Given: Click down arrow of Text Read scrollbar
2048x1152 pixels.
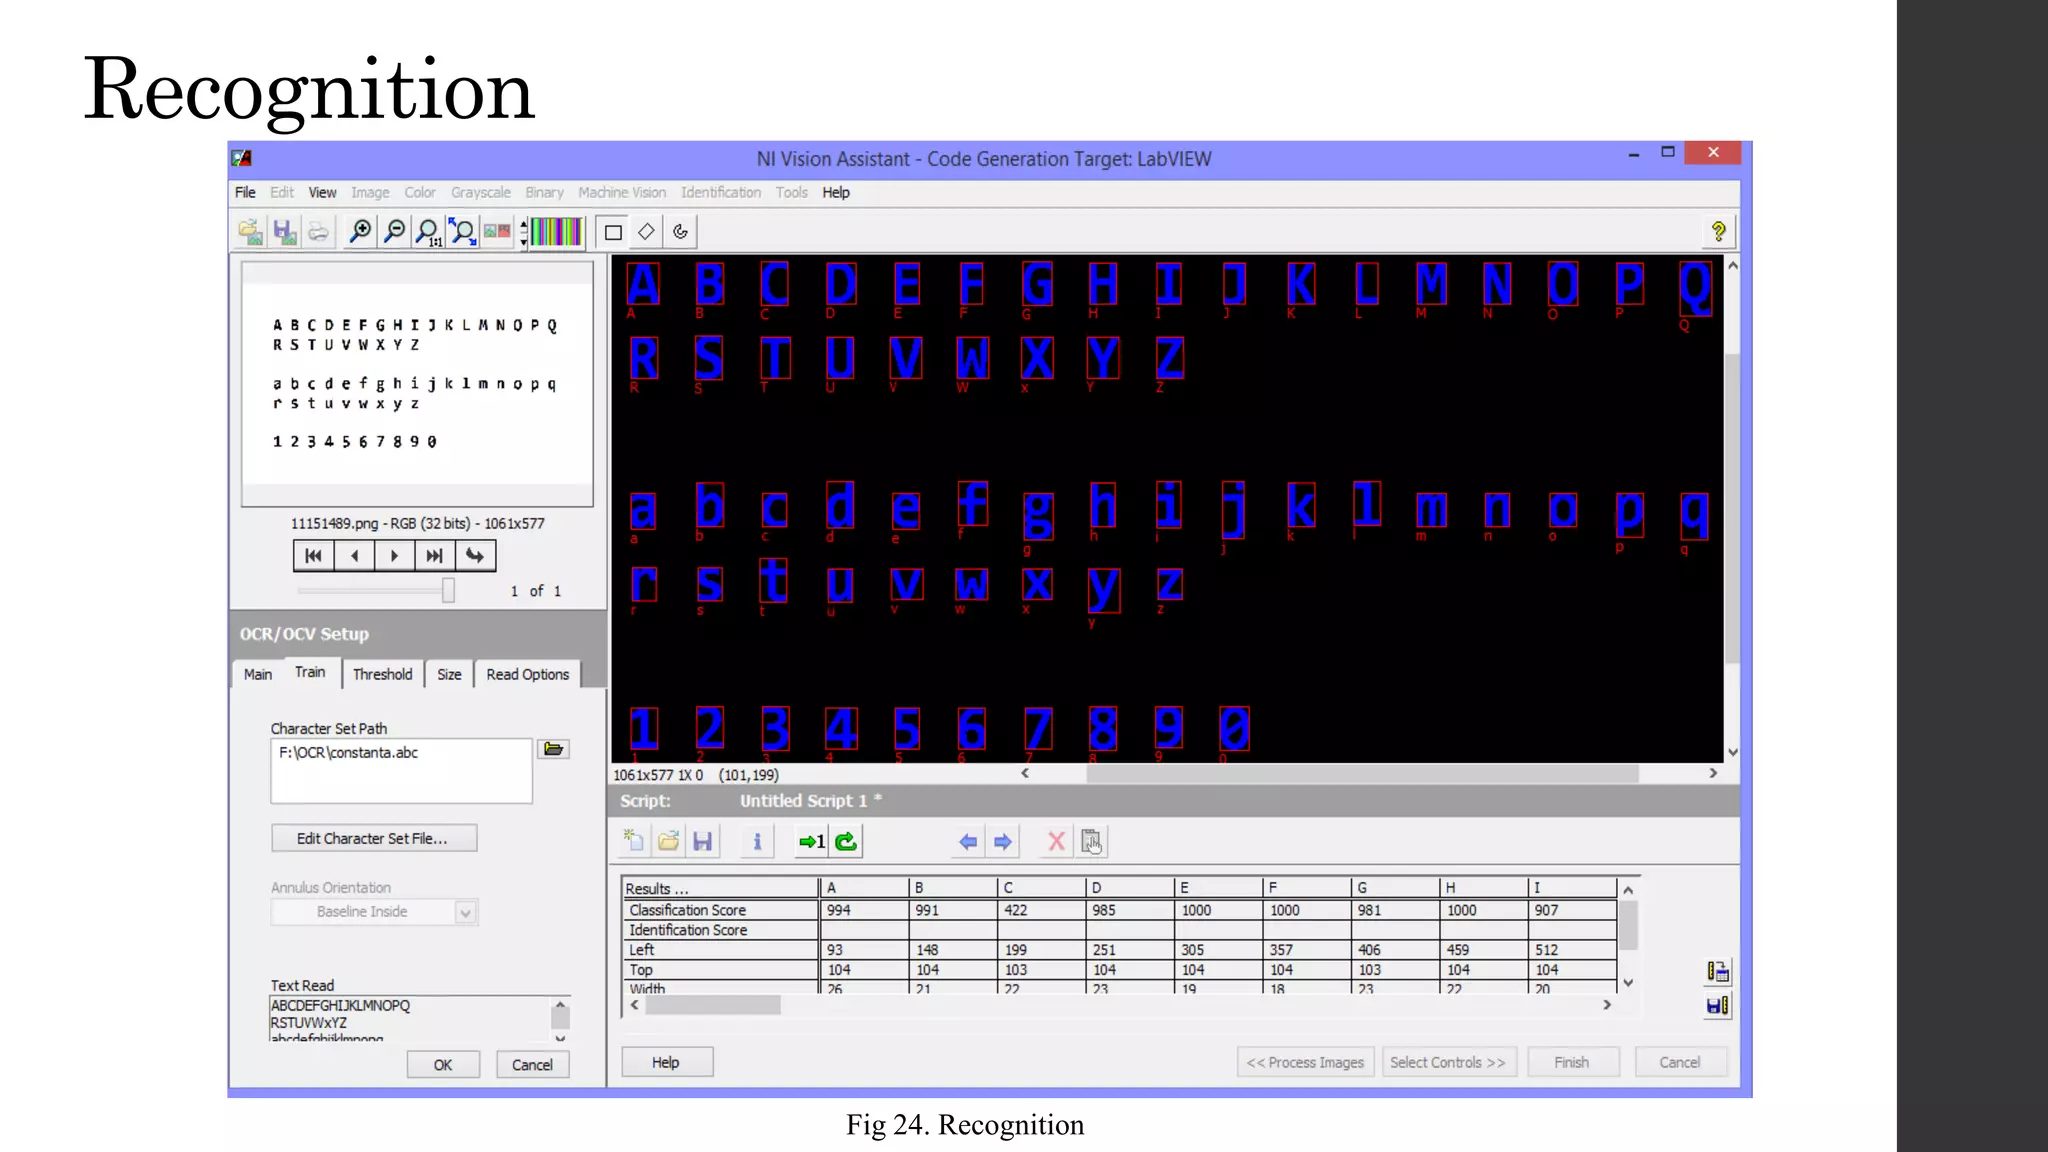Looking at the screenshot, I should [x=560, y=1037].
